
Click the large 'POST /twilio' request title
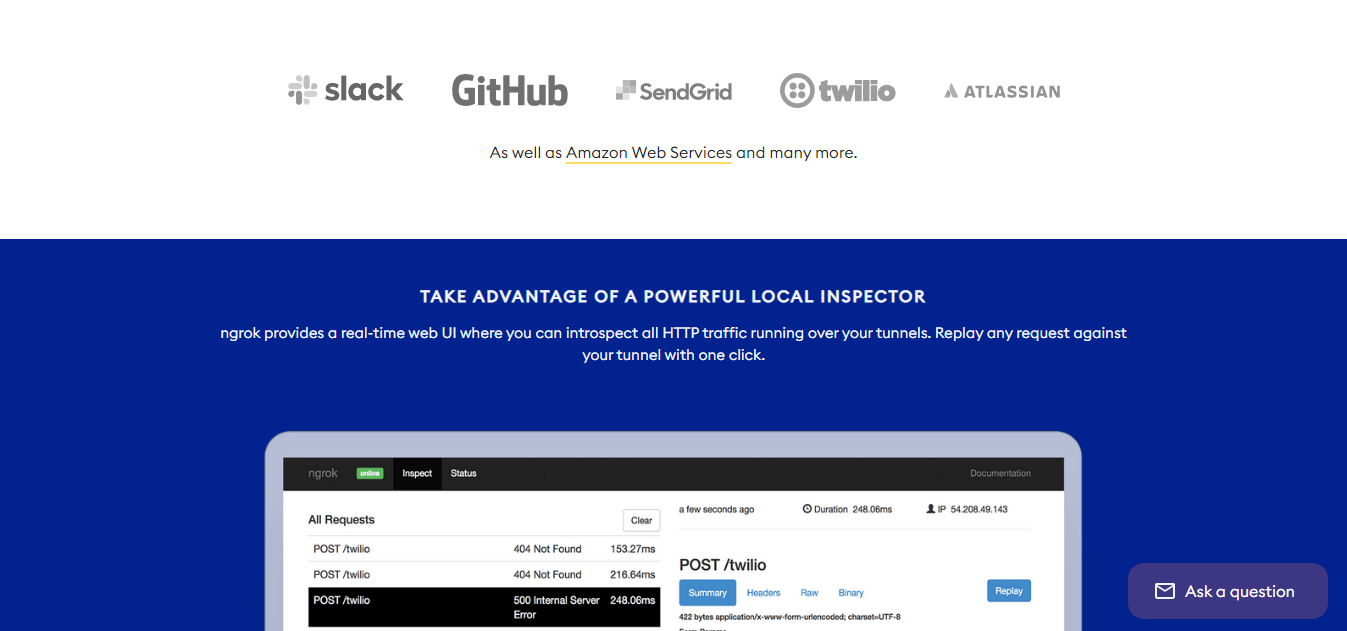pyautogui.click(x=722, y=565)
